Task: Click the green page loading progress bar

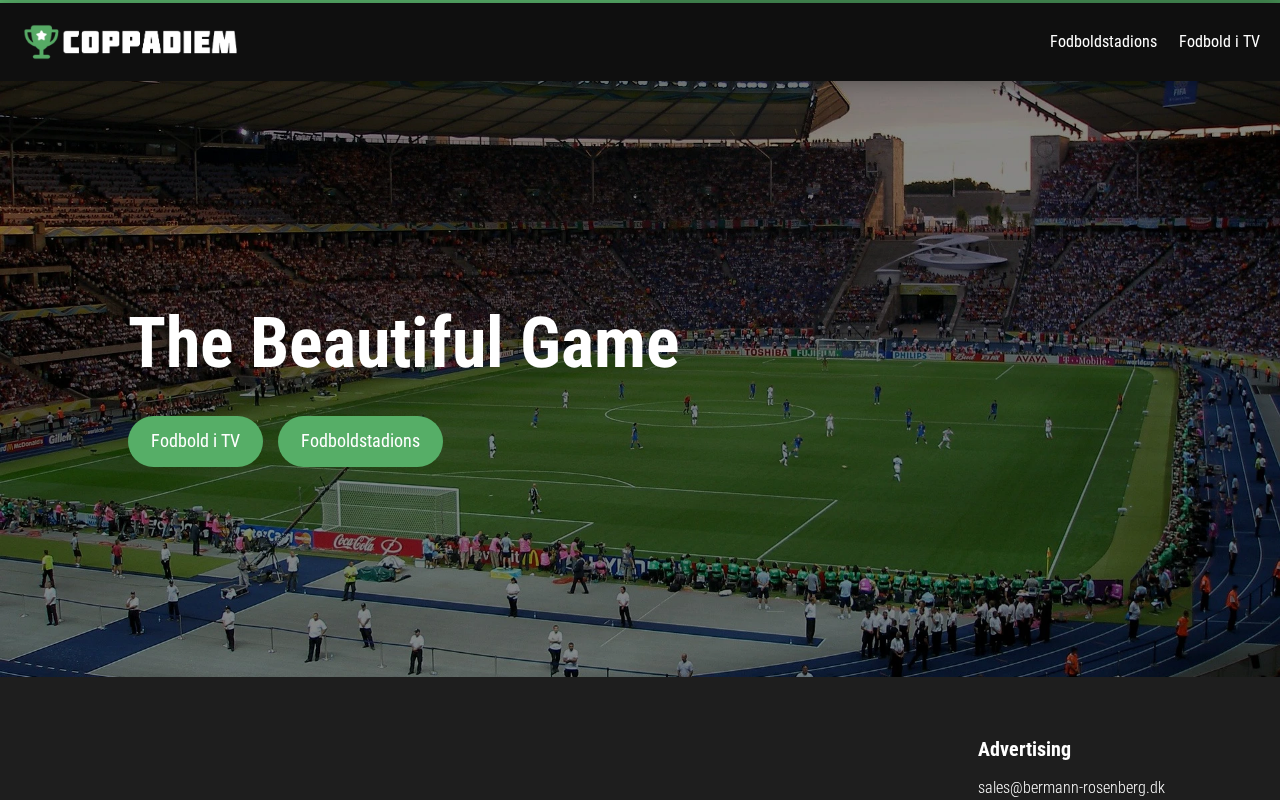Action: 320,1
